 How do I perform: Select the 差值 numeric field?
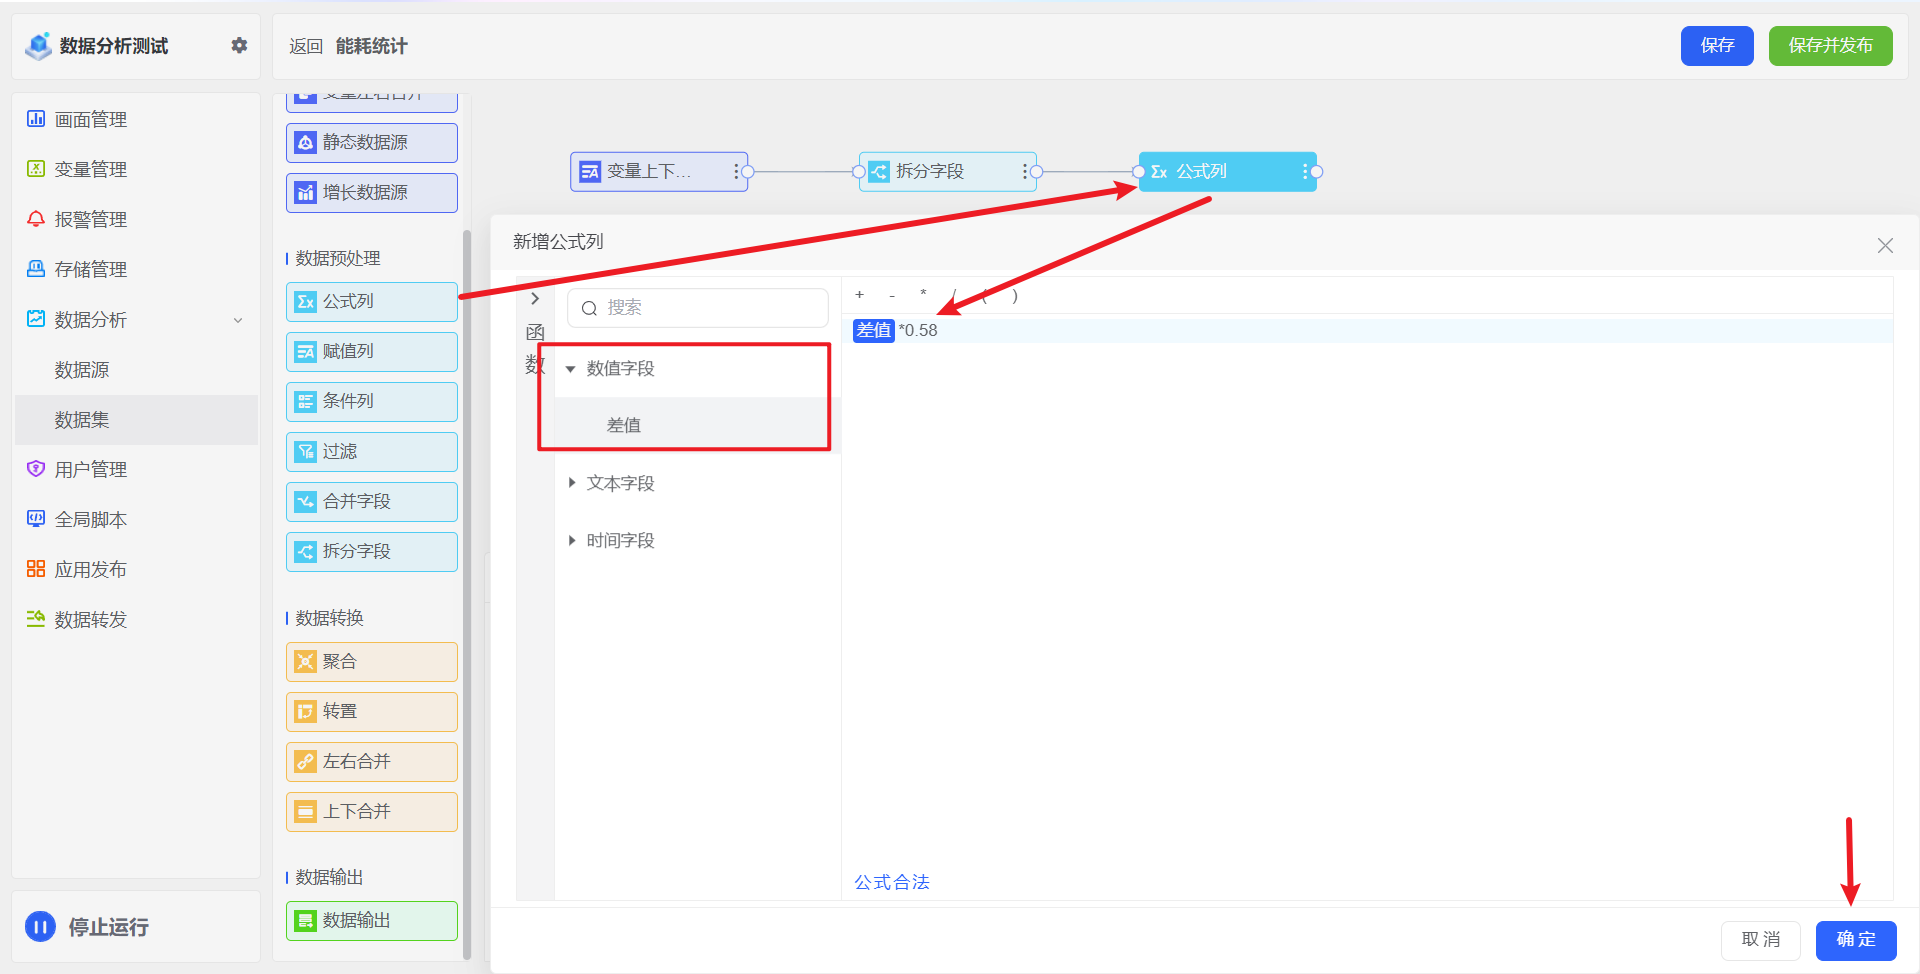tap(624, 425)
